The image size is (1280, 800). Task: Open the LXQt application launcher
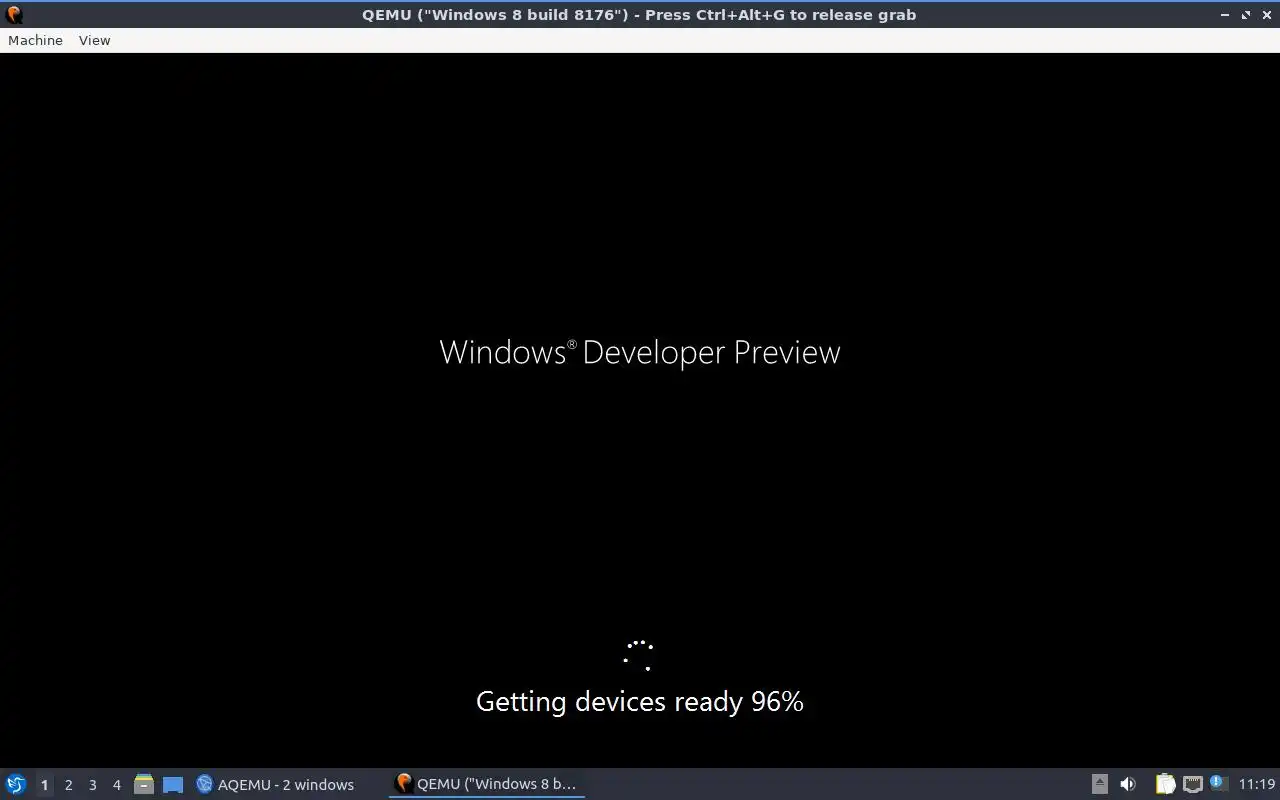pyautogui.click(x=16, y=784)
